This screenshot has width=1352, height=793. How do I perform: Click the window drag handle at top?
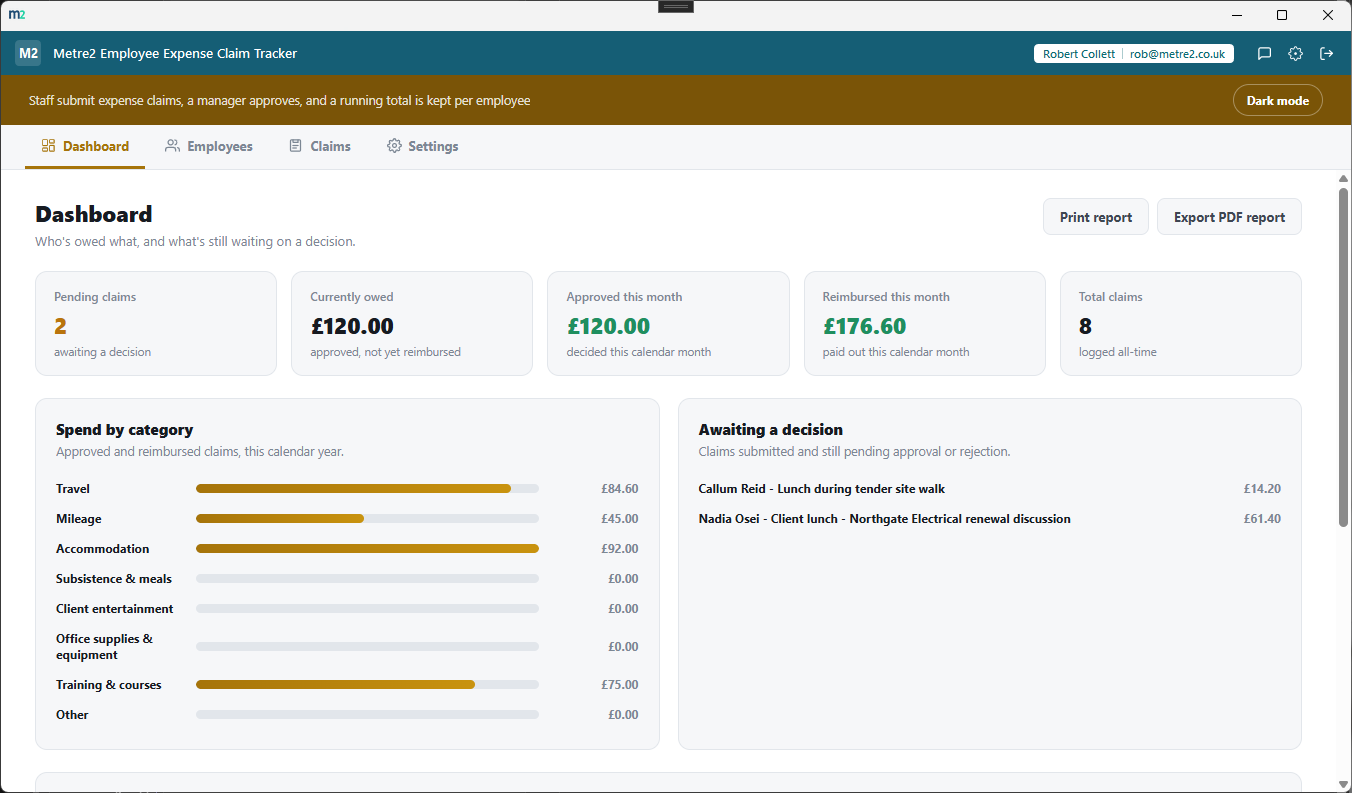676,6
